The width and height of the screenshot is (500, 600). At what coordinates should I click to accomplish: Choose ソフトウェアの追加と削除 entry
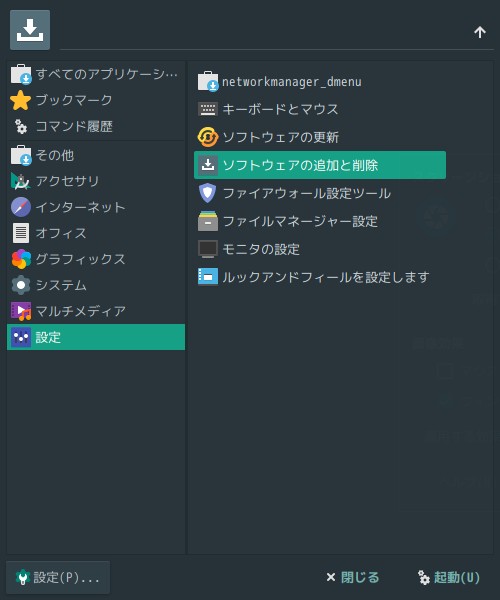click(320, 165)
